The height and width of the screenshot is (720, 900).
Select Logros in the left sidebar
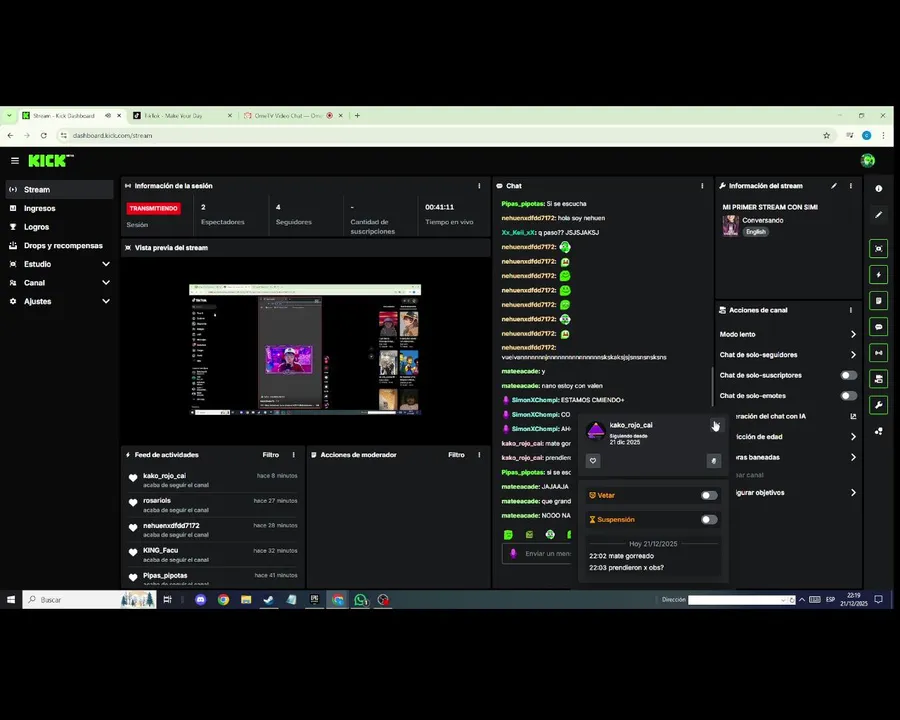60,227
